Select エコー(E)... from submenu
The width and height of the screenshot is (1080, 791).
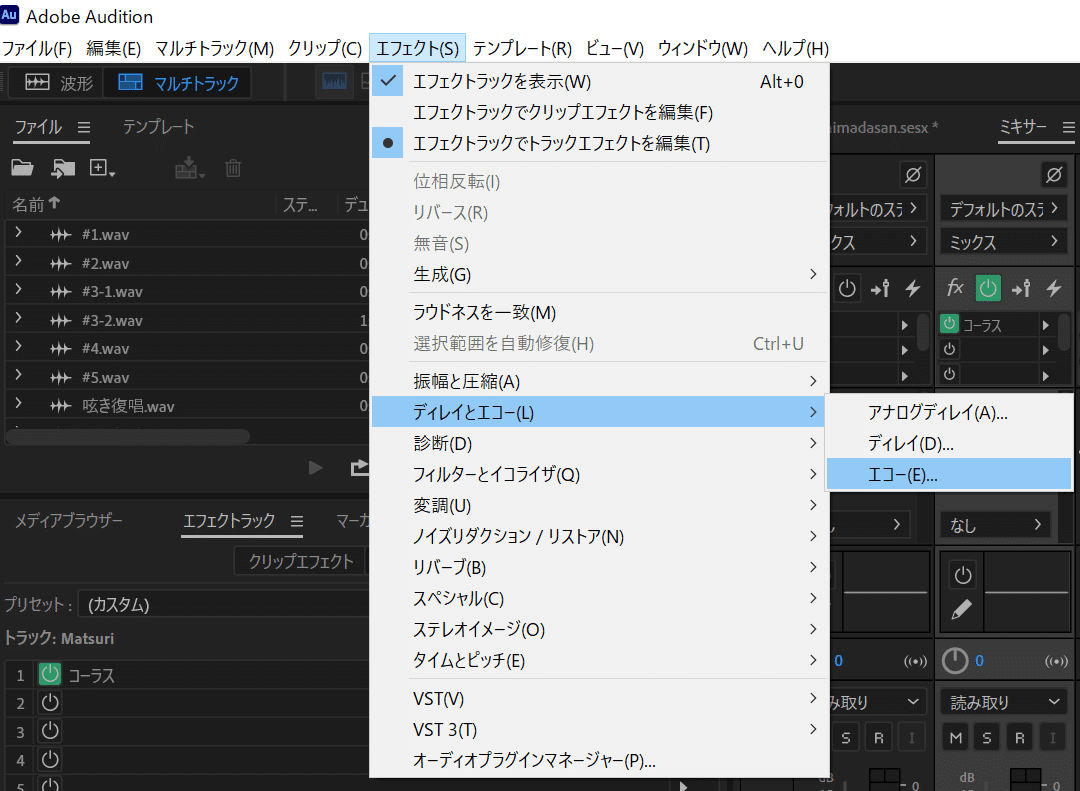pos(949,475)
